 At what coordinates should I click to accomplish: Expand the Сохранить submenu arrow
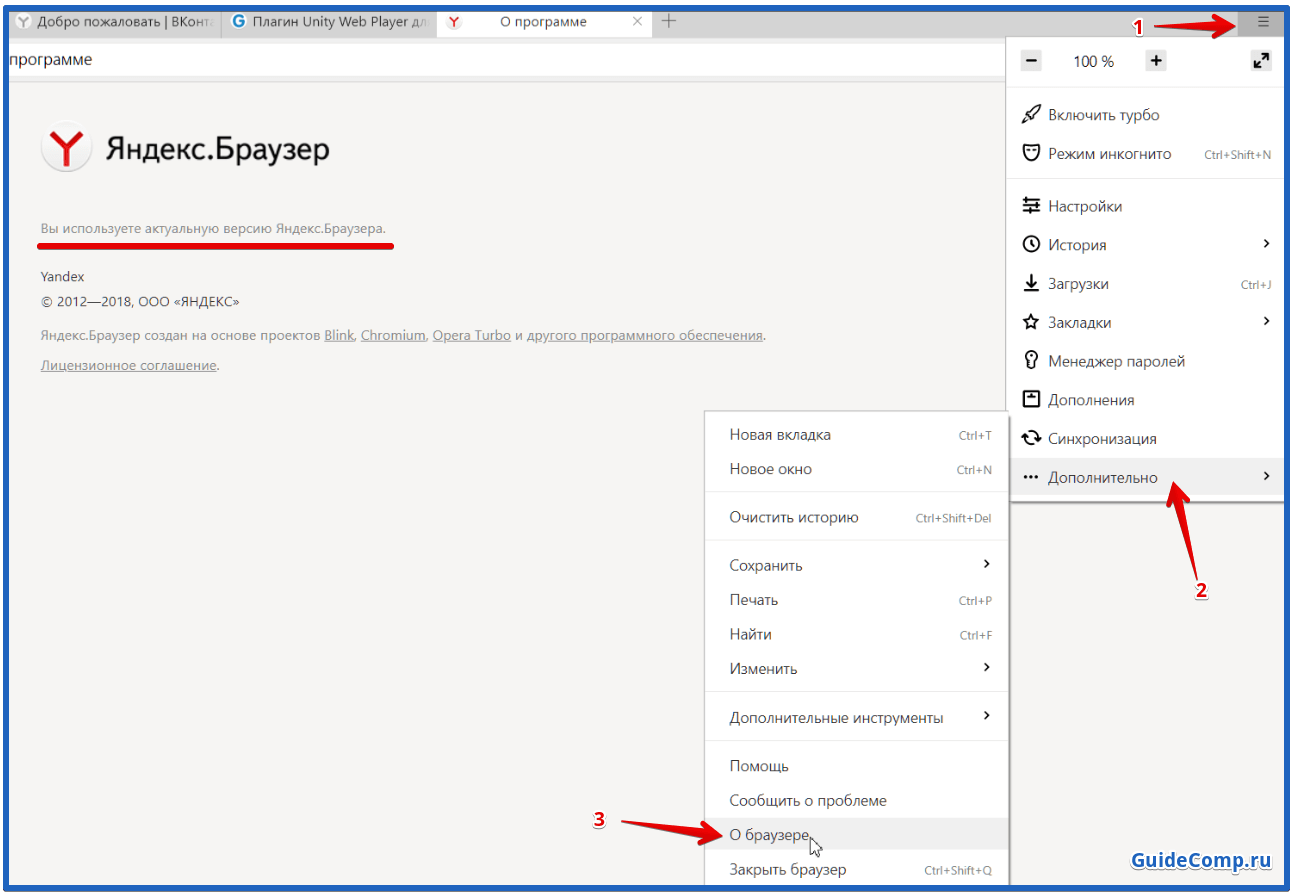click(986, 564)
